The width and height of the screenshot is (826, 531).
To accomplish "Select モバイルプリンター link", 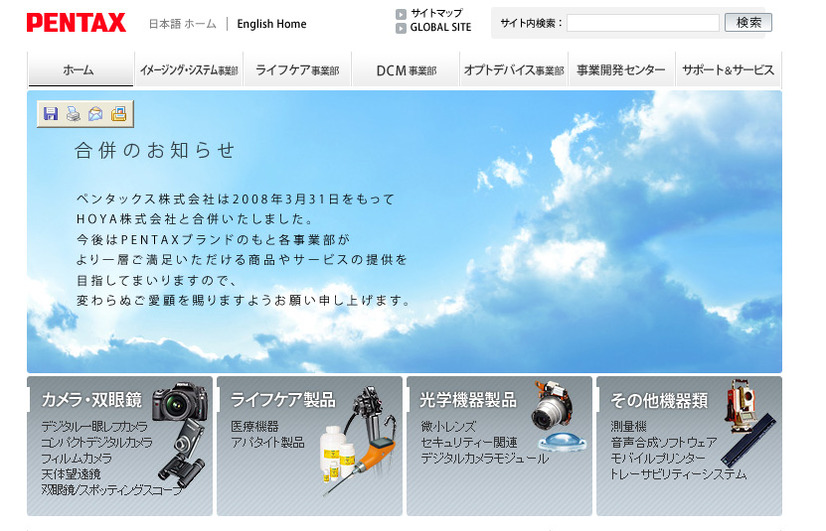I will [x=657, y=458].
